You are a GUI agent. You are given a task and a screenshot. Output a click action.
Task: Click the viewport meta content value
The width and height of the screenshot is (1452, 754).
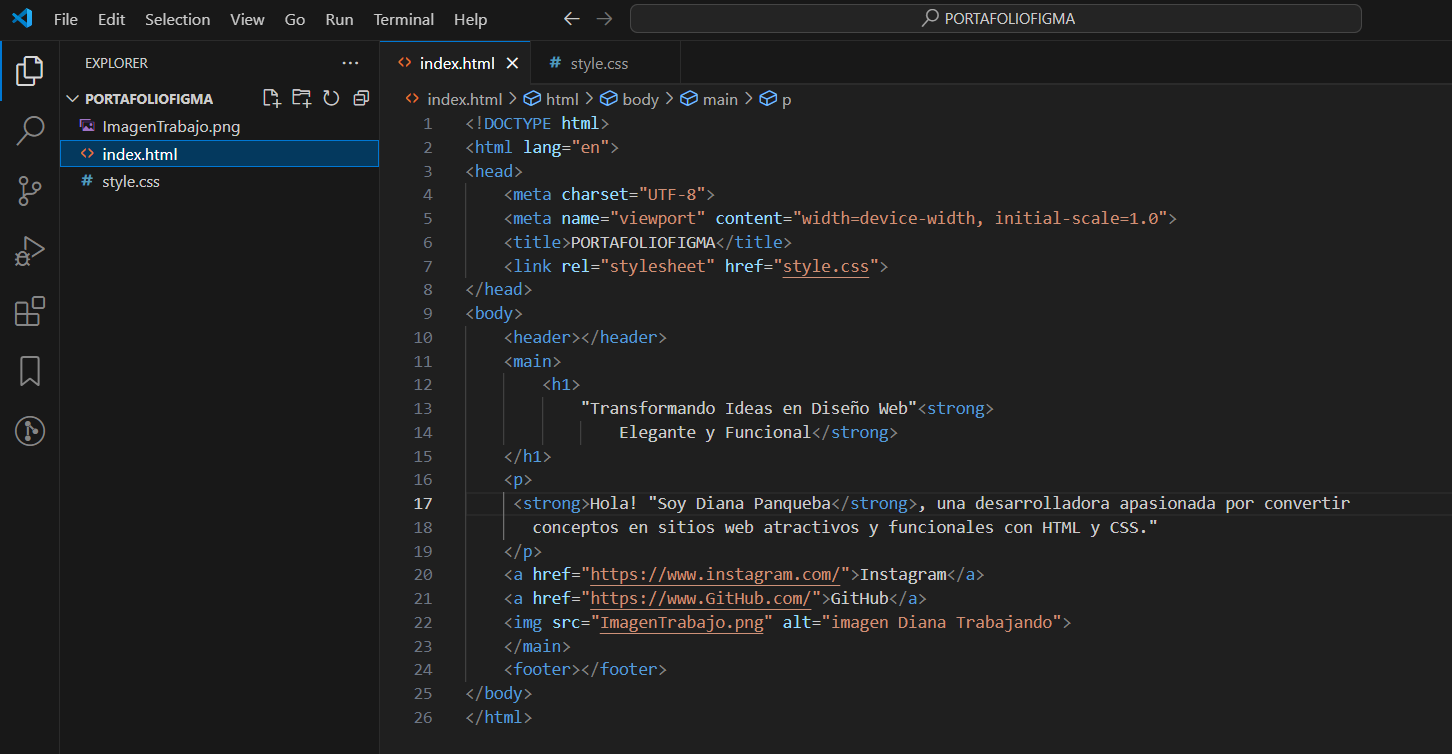tap(981, 218)
